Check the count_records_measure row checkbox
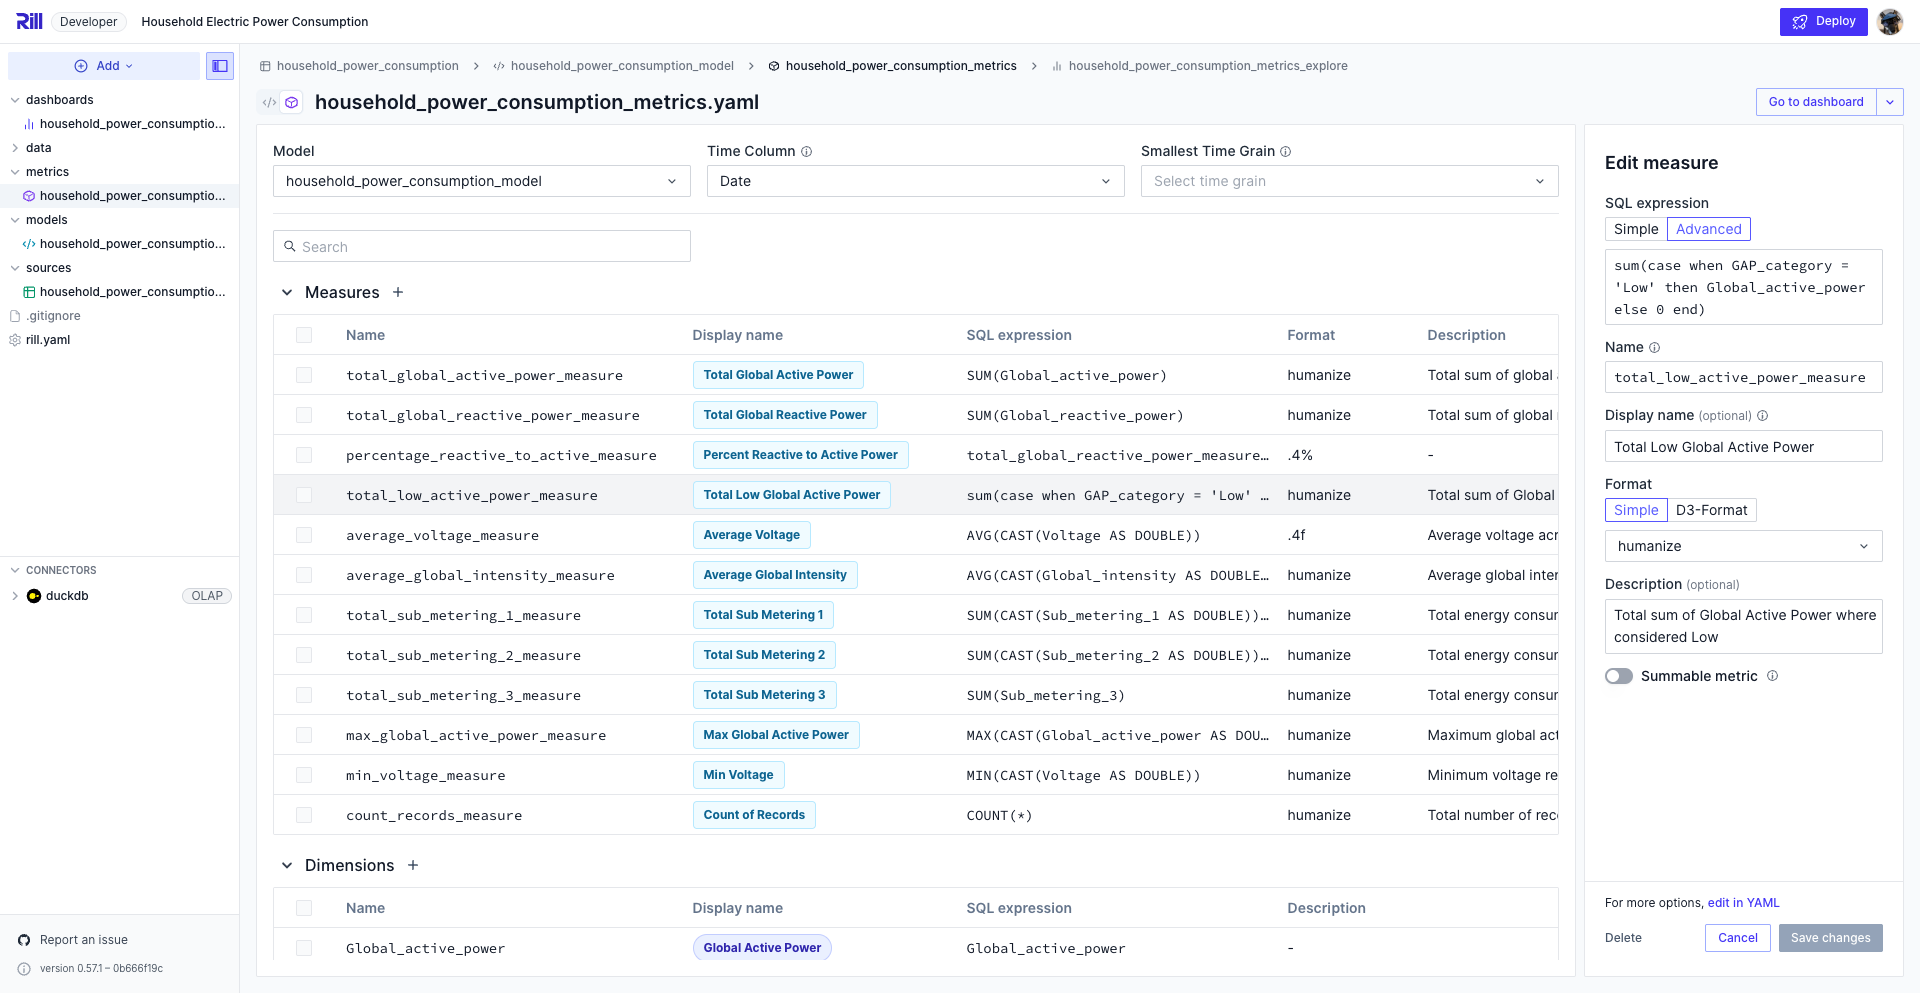1920x993 pixels. (304, 815)
